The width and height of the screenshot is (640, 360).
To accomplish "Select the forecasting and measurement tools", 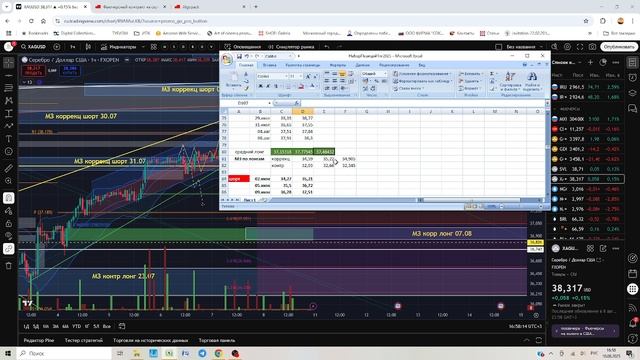I will click(x=9, y=113).
